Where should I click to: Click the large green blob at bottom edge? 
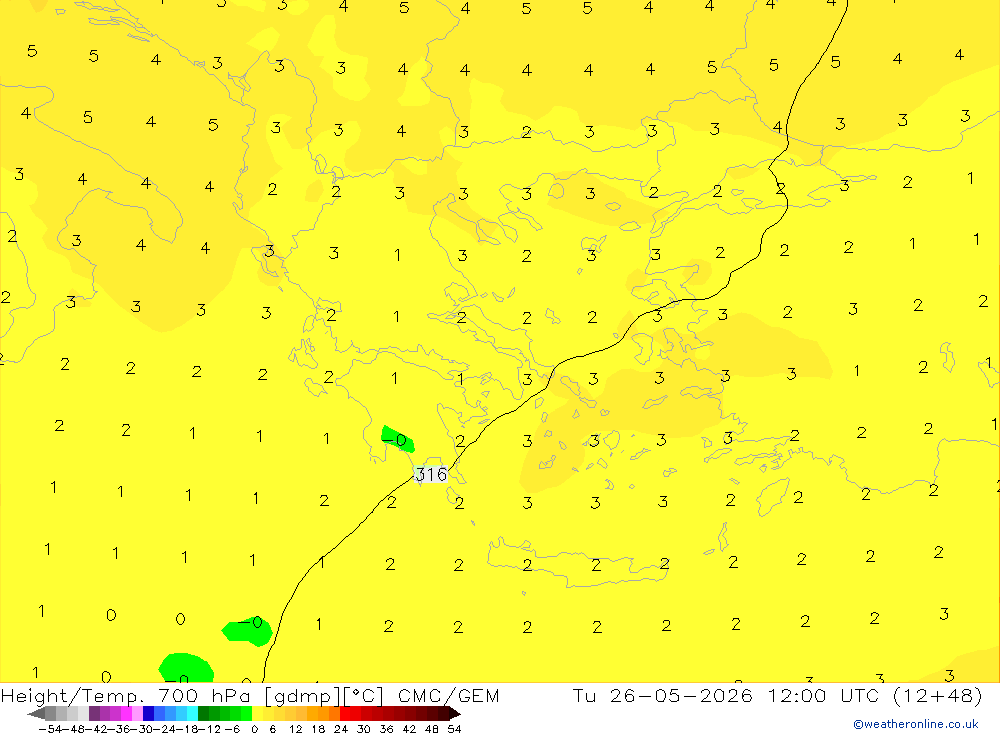click(x=186, y=667)
